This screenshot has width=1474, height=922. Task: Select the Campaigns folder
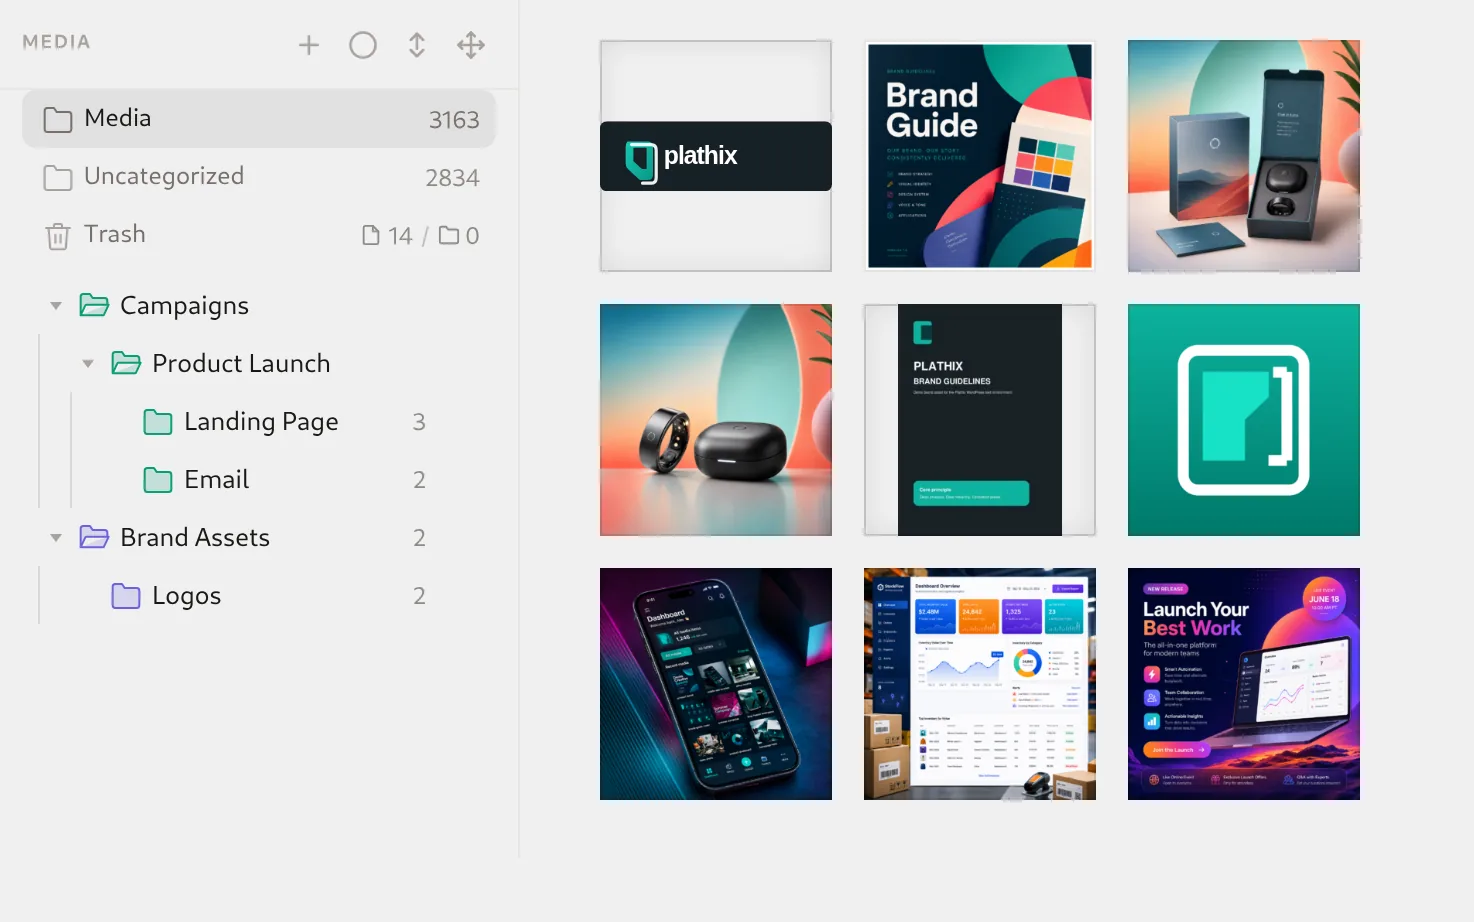184,306
